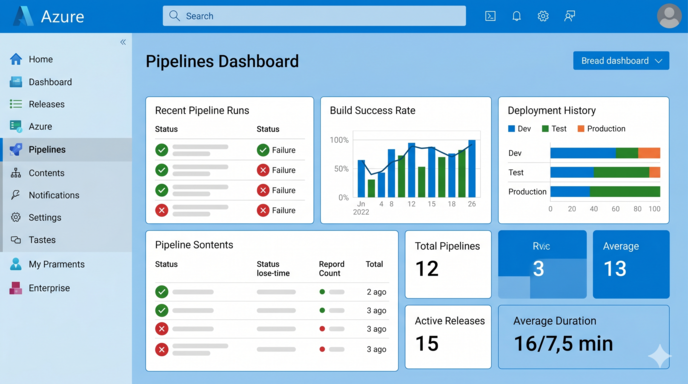Open the Bread dashboard dropdown
688x384 pixels.
click(621, 61)
